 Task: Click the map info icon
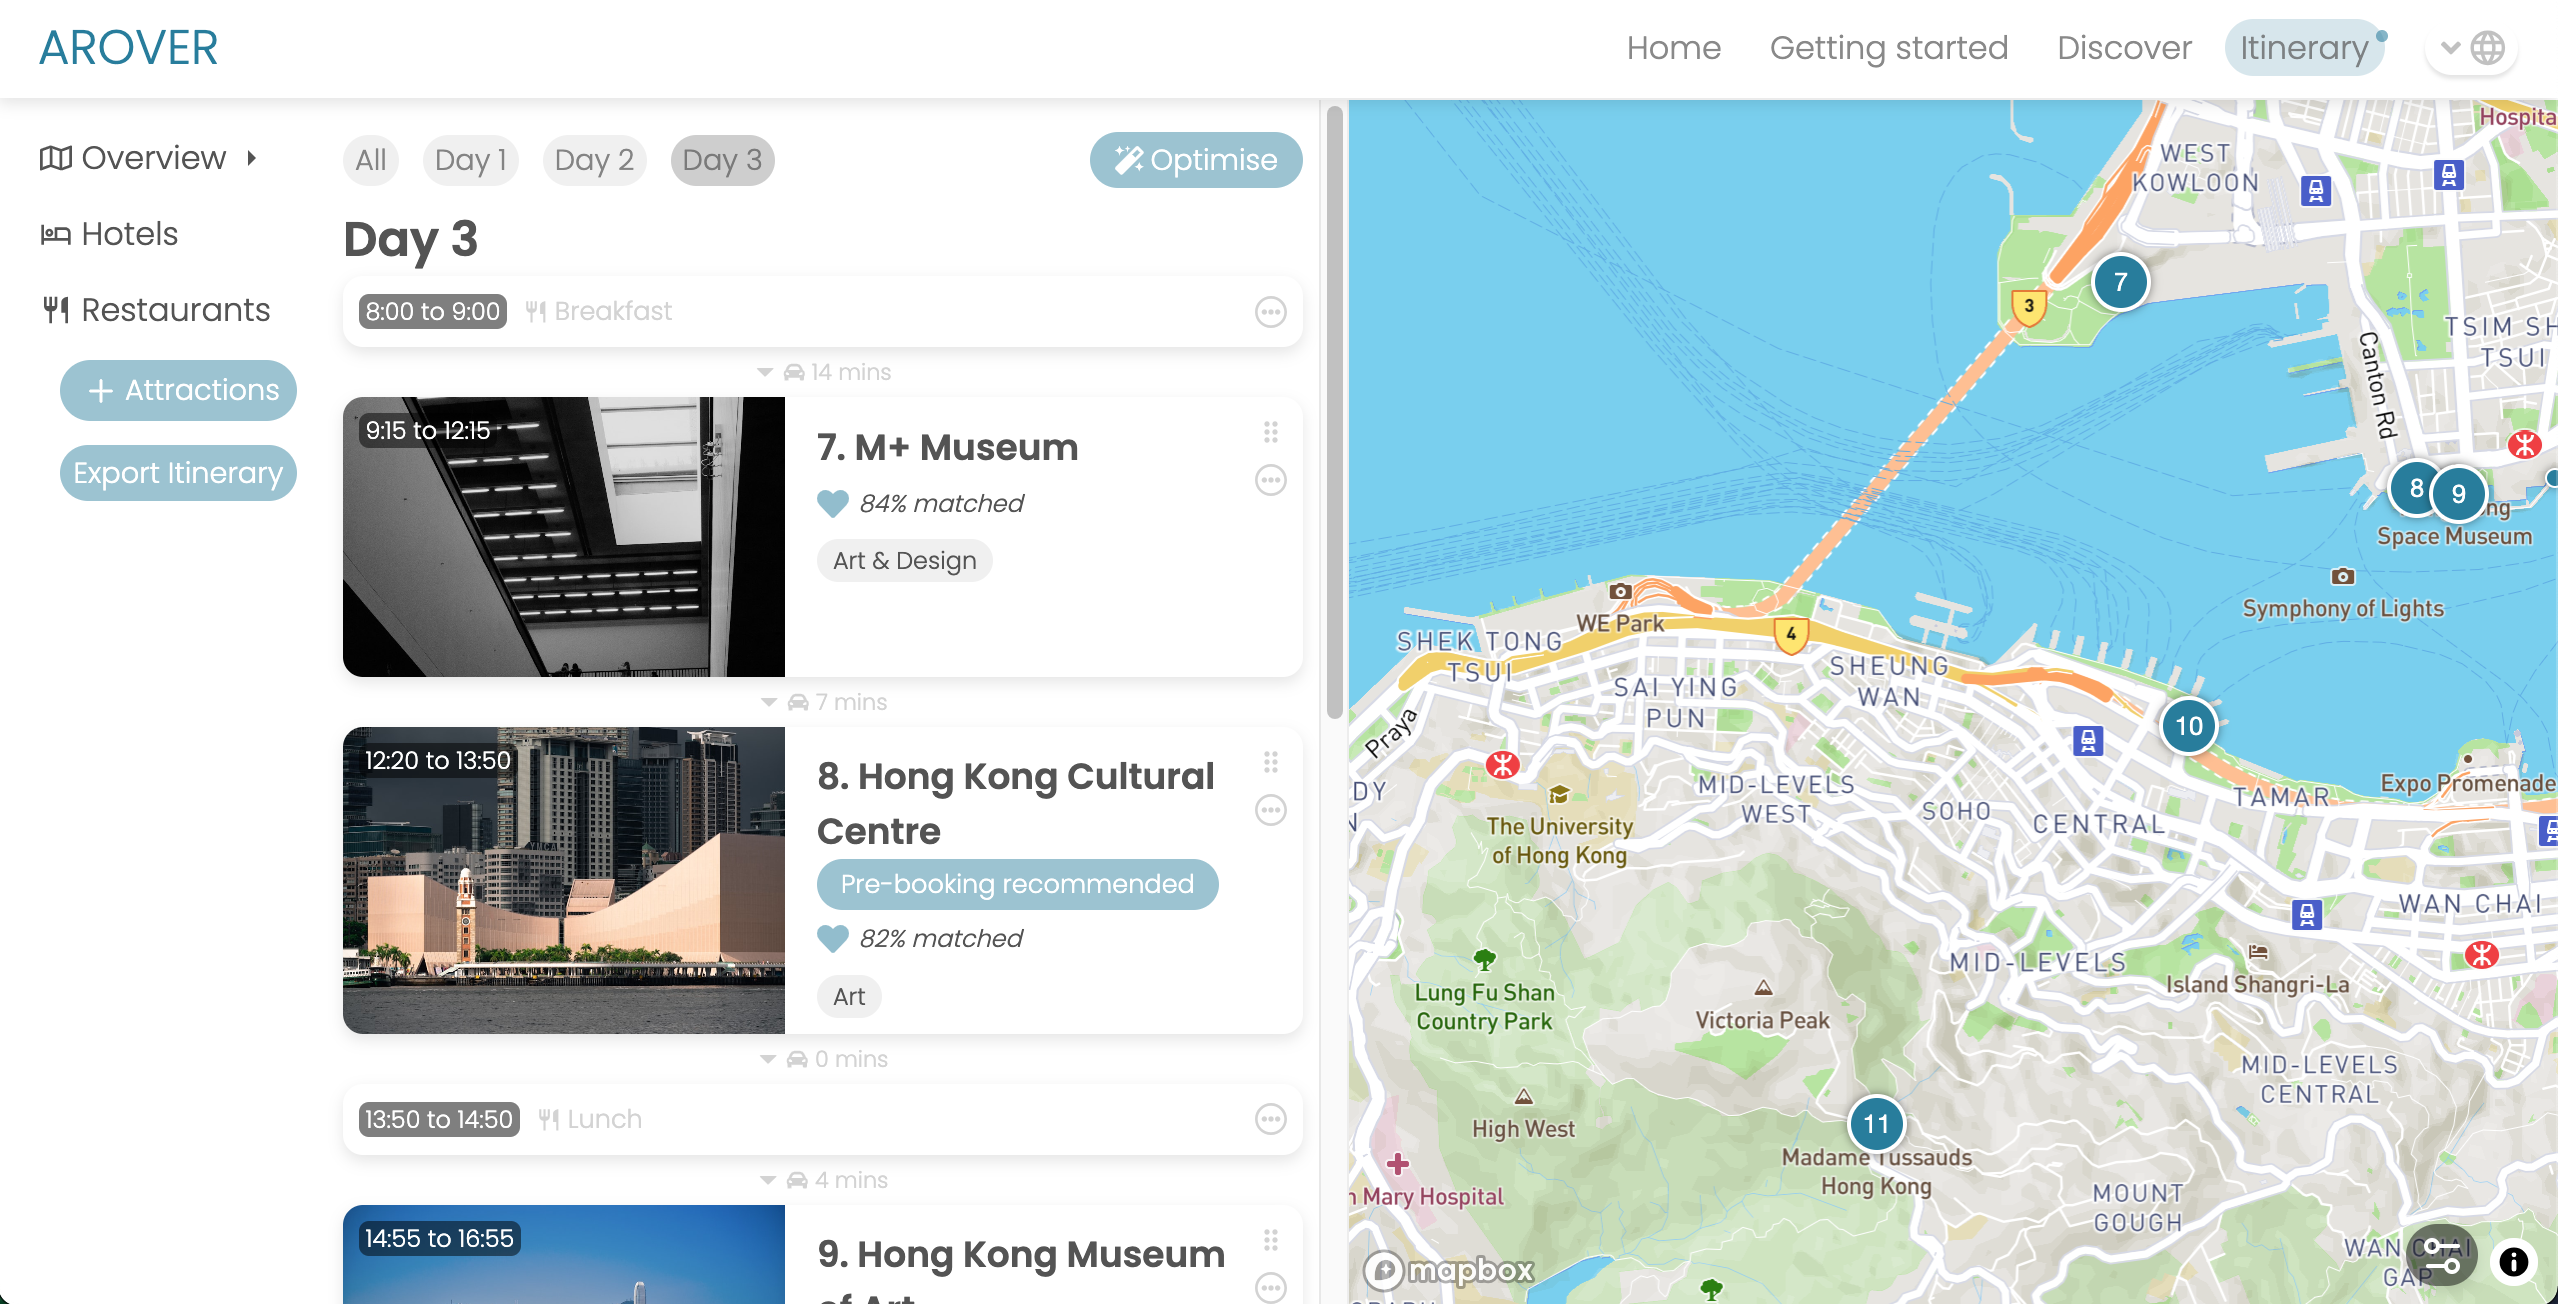tap(2513, 1261)
